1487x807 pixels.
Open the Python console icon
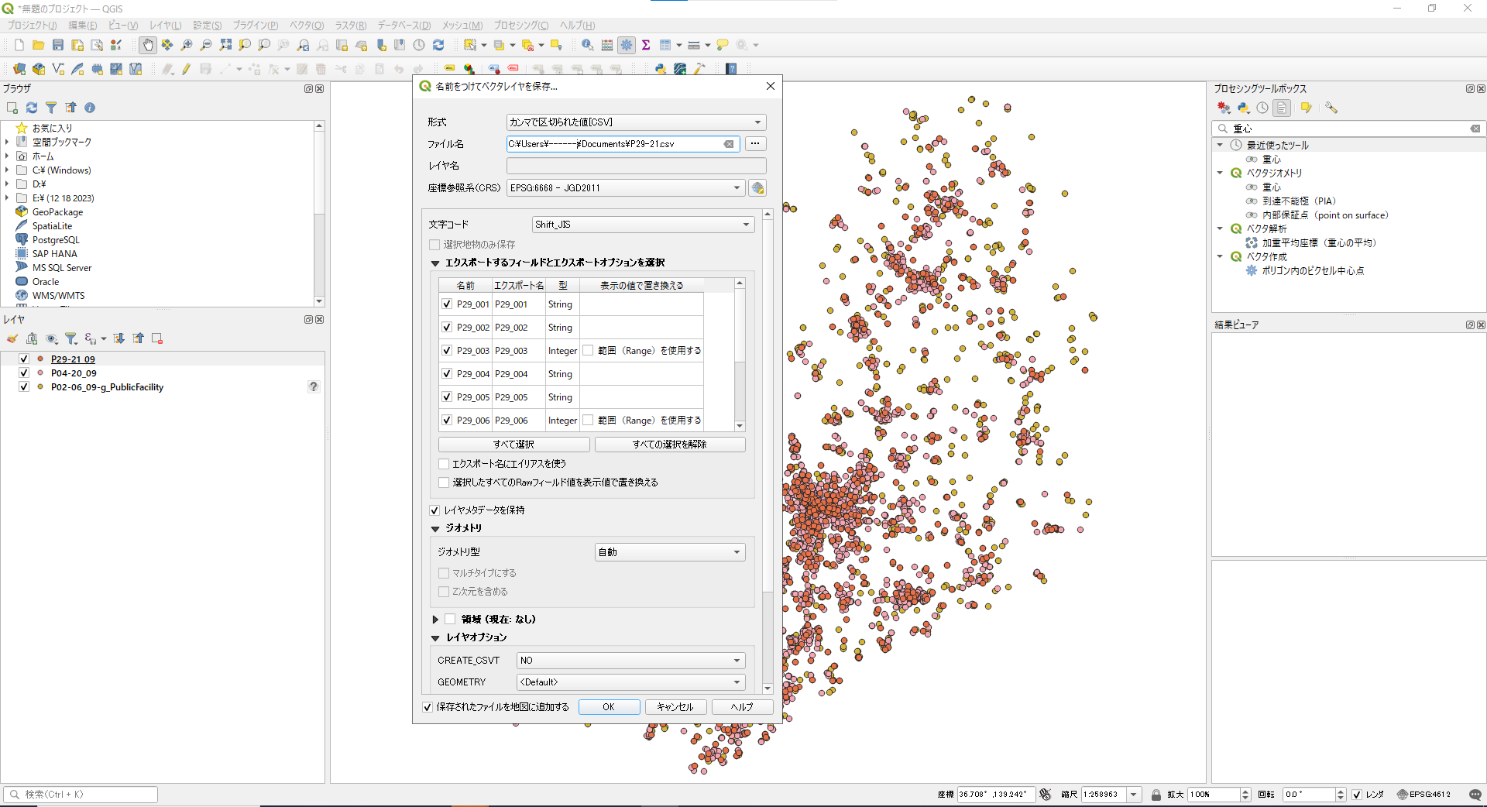(x=661, y=69)
